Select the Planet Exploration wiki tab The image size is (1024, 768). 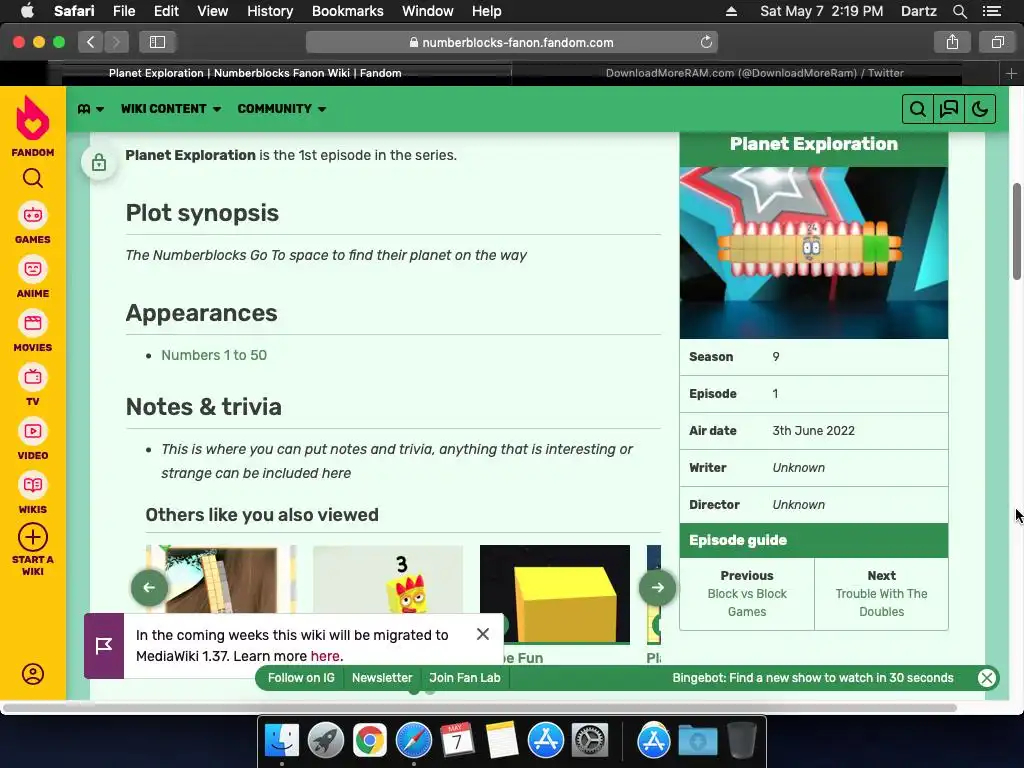click(255, 73)
